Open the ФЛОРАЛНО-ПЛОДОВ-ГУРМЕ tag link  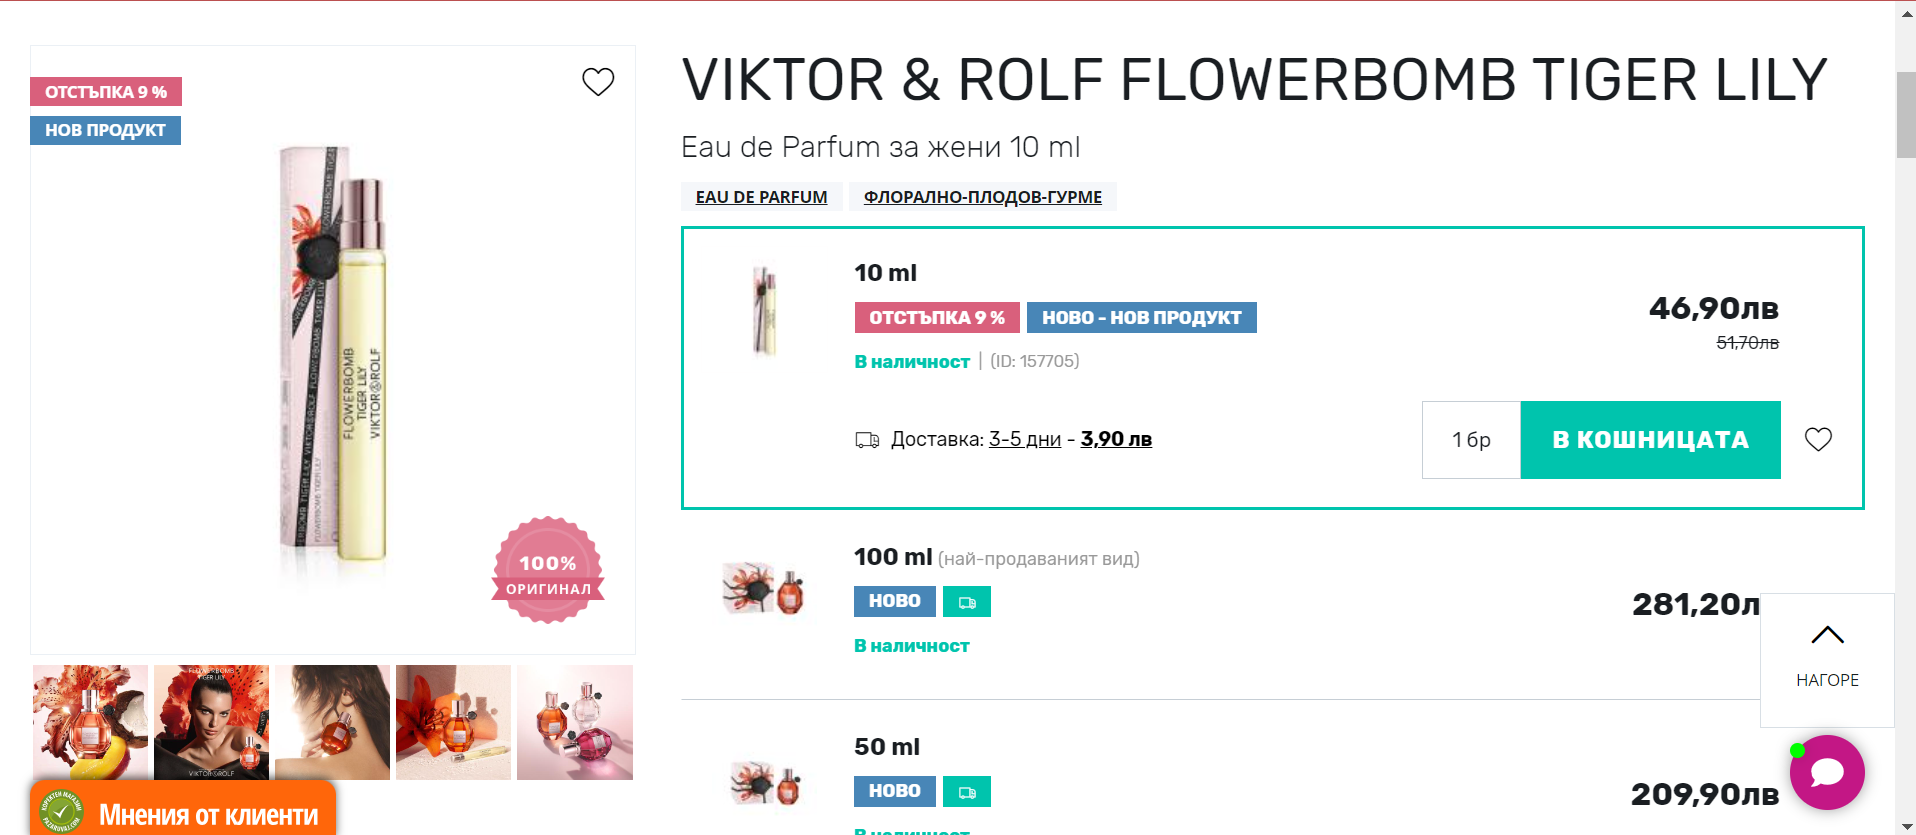tap(982, 197)
